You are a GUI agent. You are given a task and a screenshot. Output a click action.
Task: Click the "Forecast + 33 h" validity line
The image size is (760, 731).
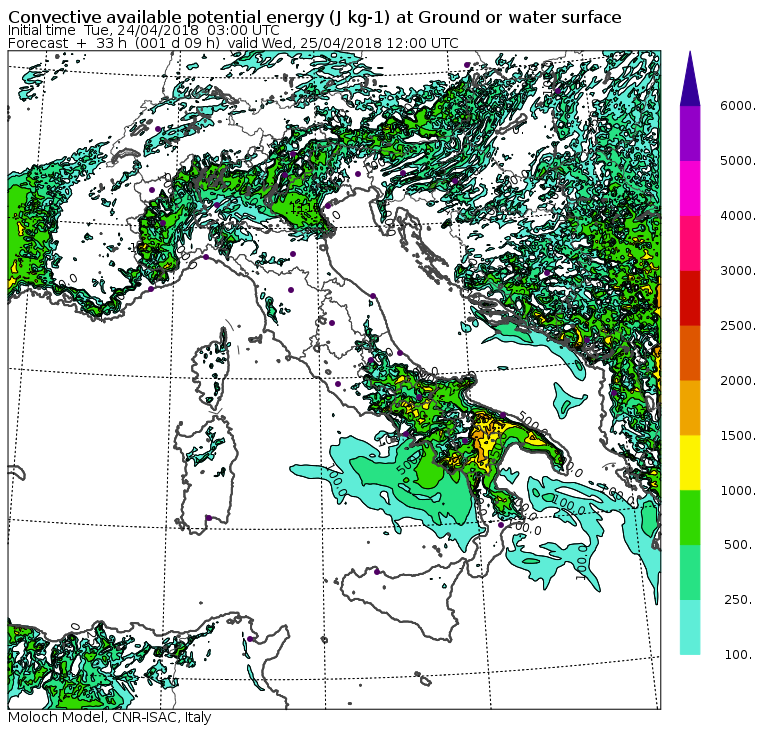(233, 43)
